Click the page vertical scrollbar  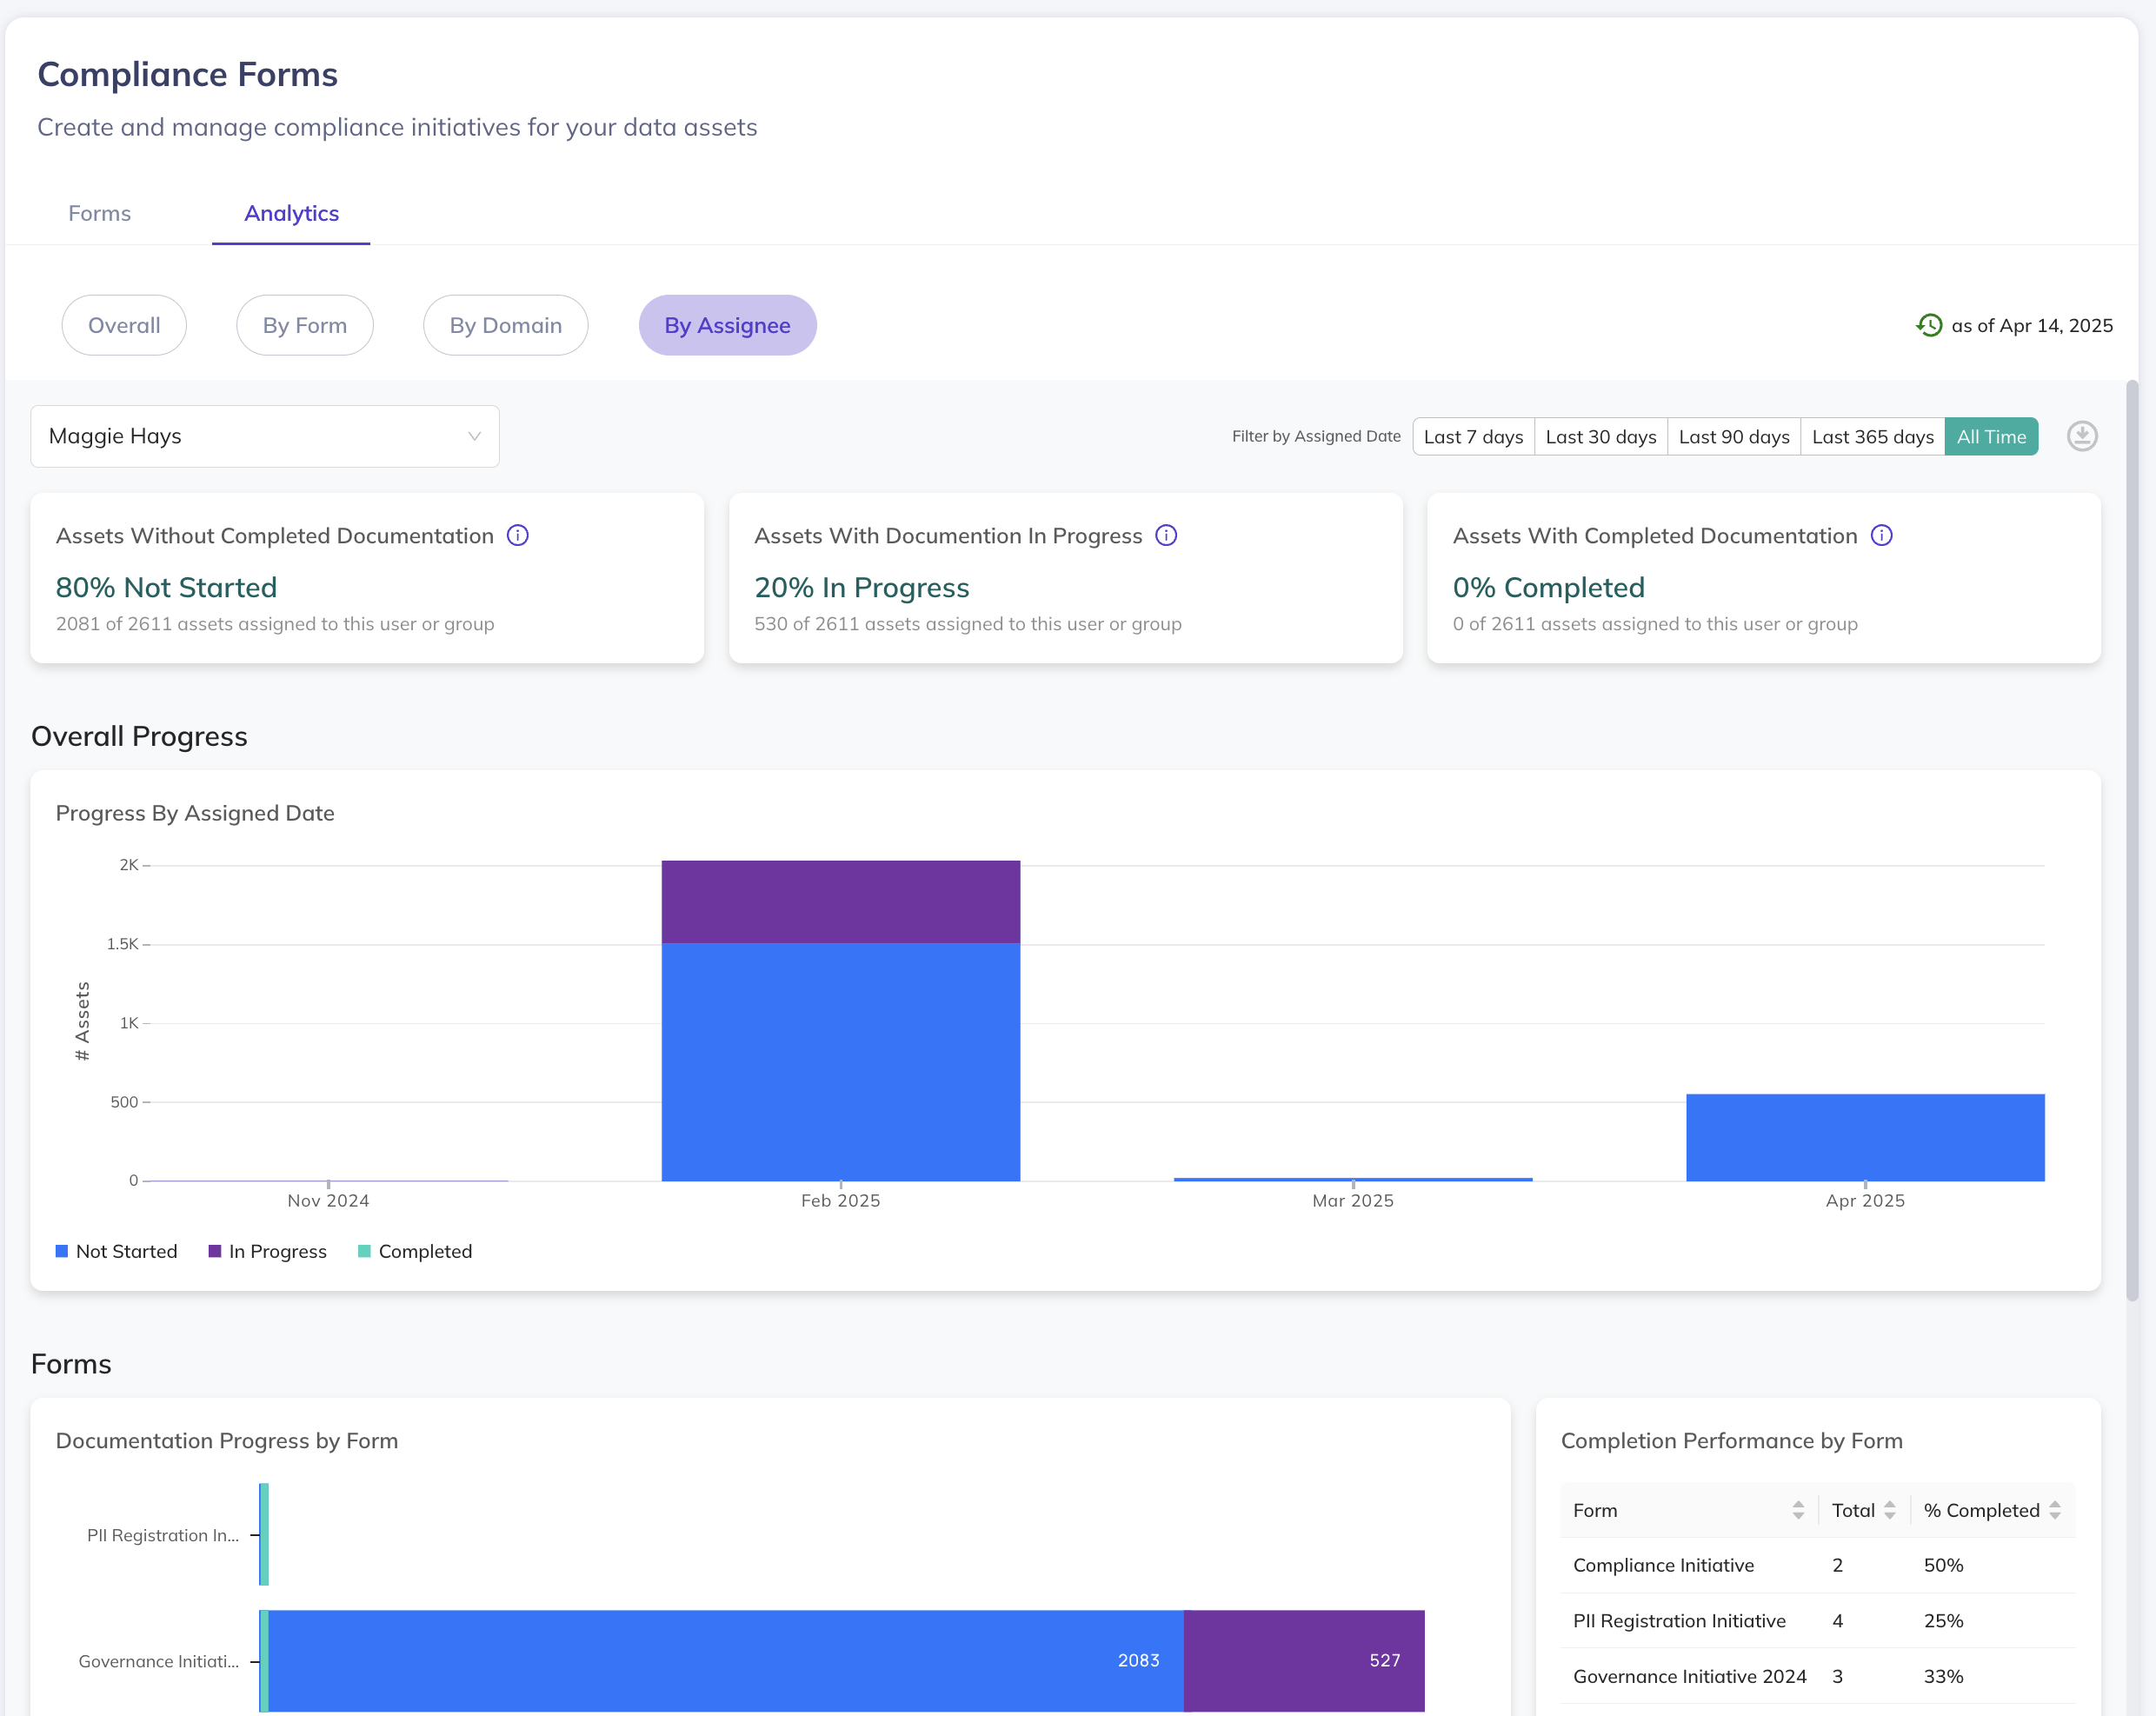[2131, 840]
